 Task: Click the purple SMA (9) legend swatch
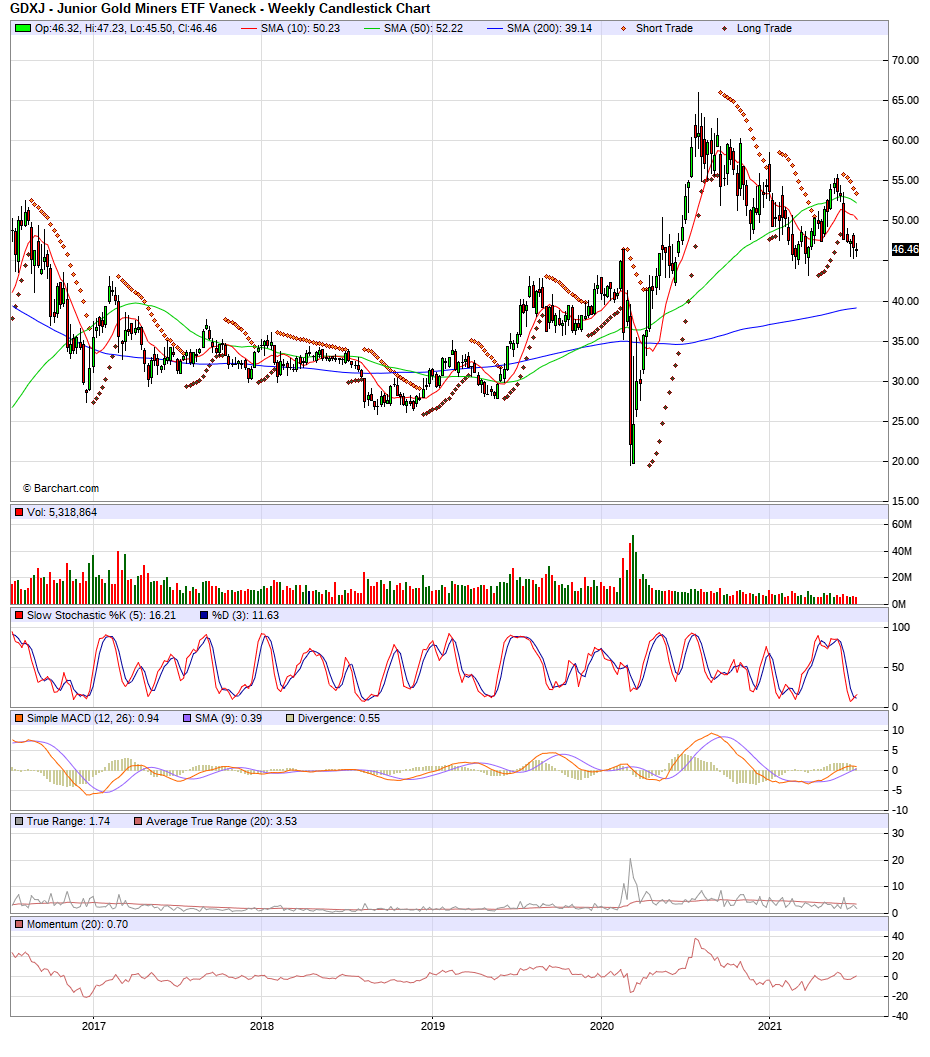tap(187, 719)
